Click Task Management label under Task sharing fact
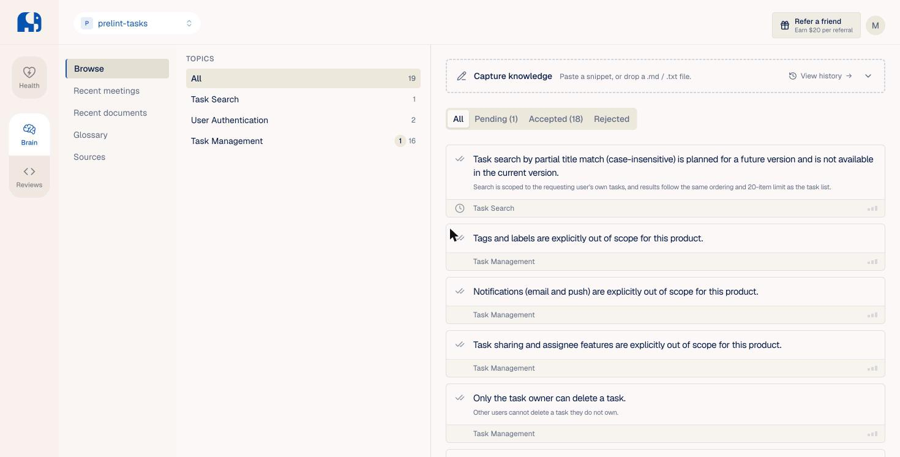Viewport: 900px width, 457px height. (x=504, y=368)
